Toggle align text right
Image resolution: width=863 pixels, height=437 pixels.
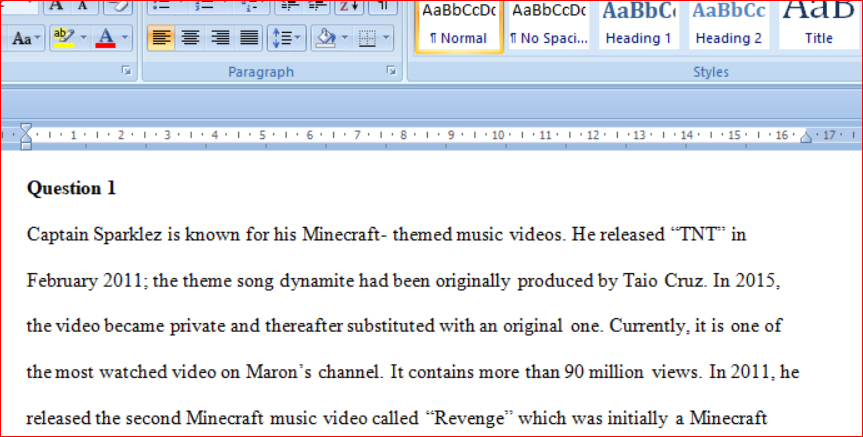tap(220, 38)
